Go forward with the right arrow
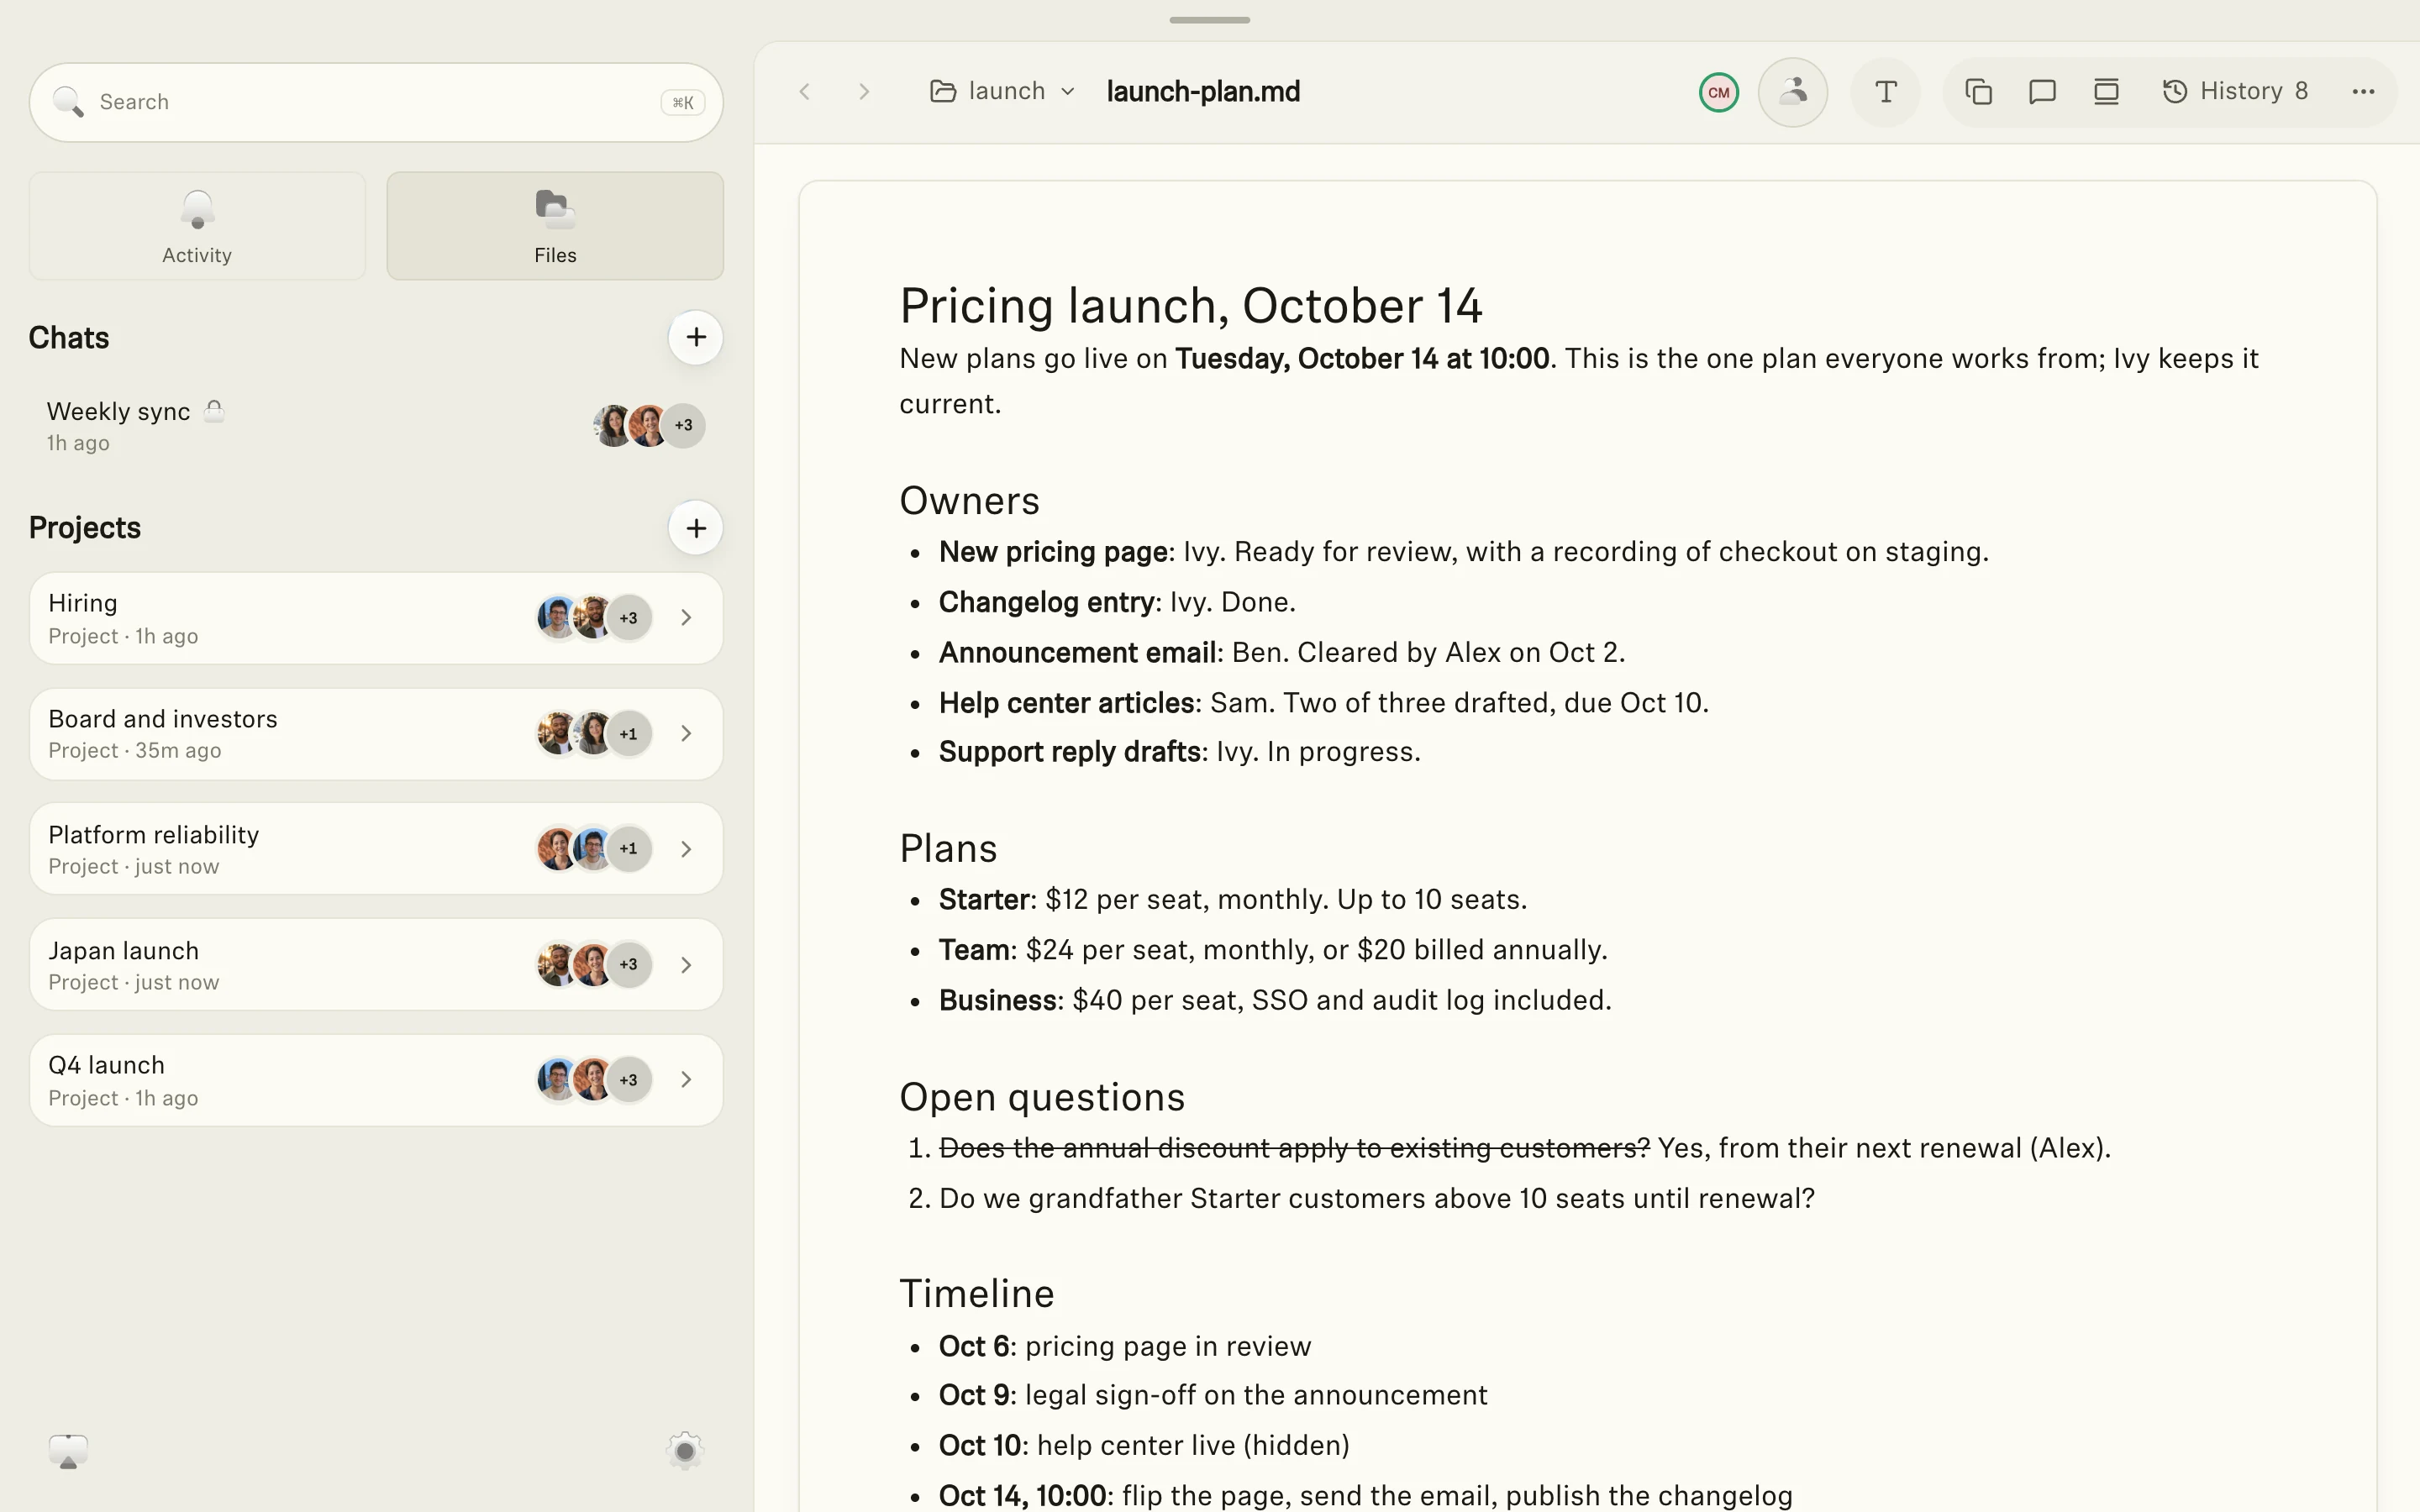 tap(865, 92)
